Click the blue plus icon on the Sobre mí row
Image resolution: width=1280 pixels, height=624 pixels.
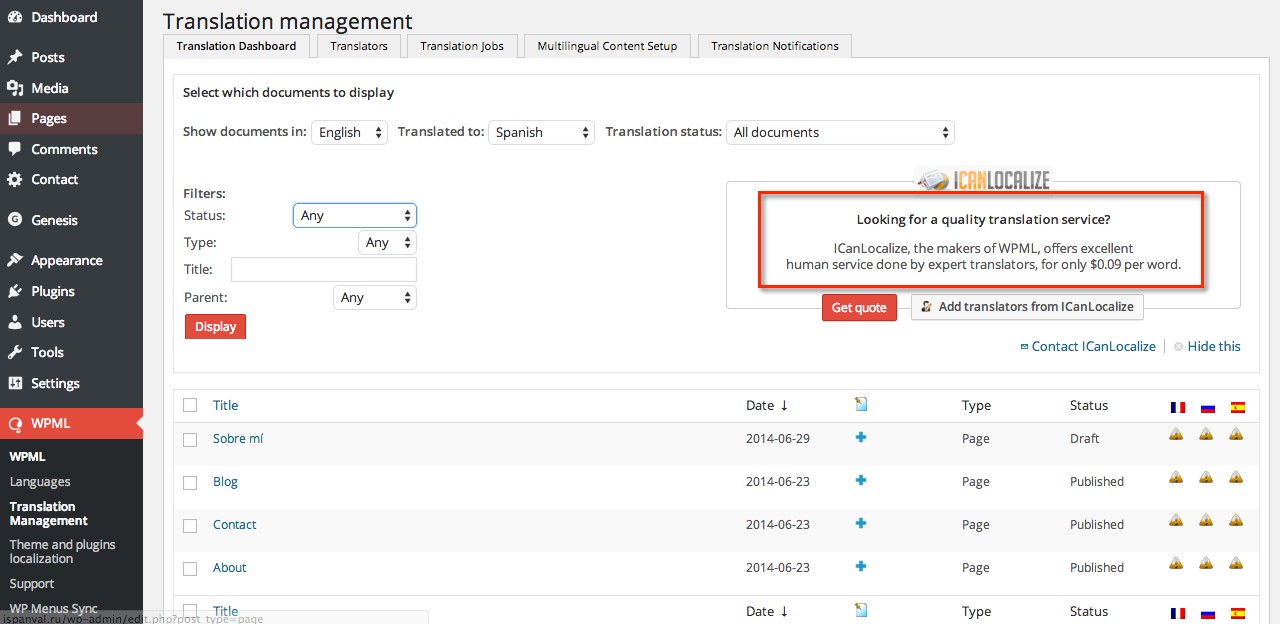pos(861,438)
